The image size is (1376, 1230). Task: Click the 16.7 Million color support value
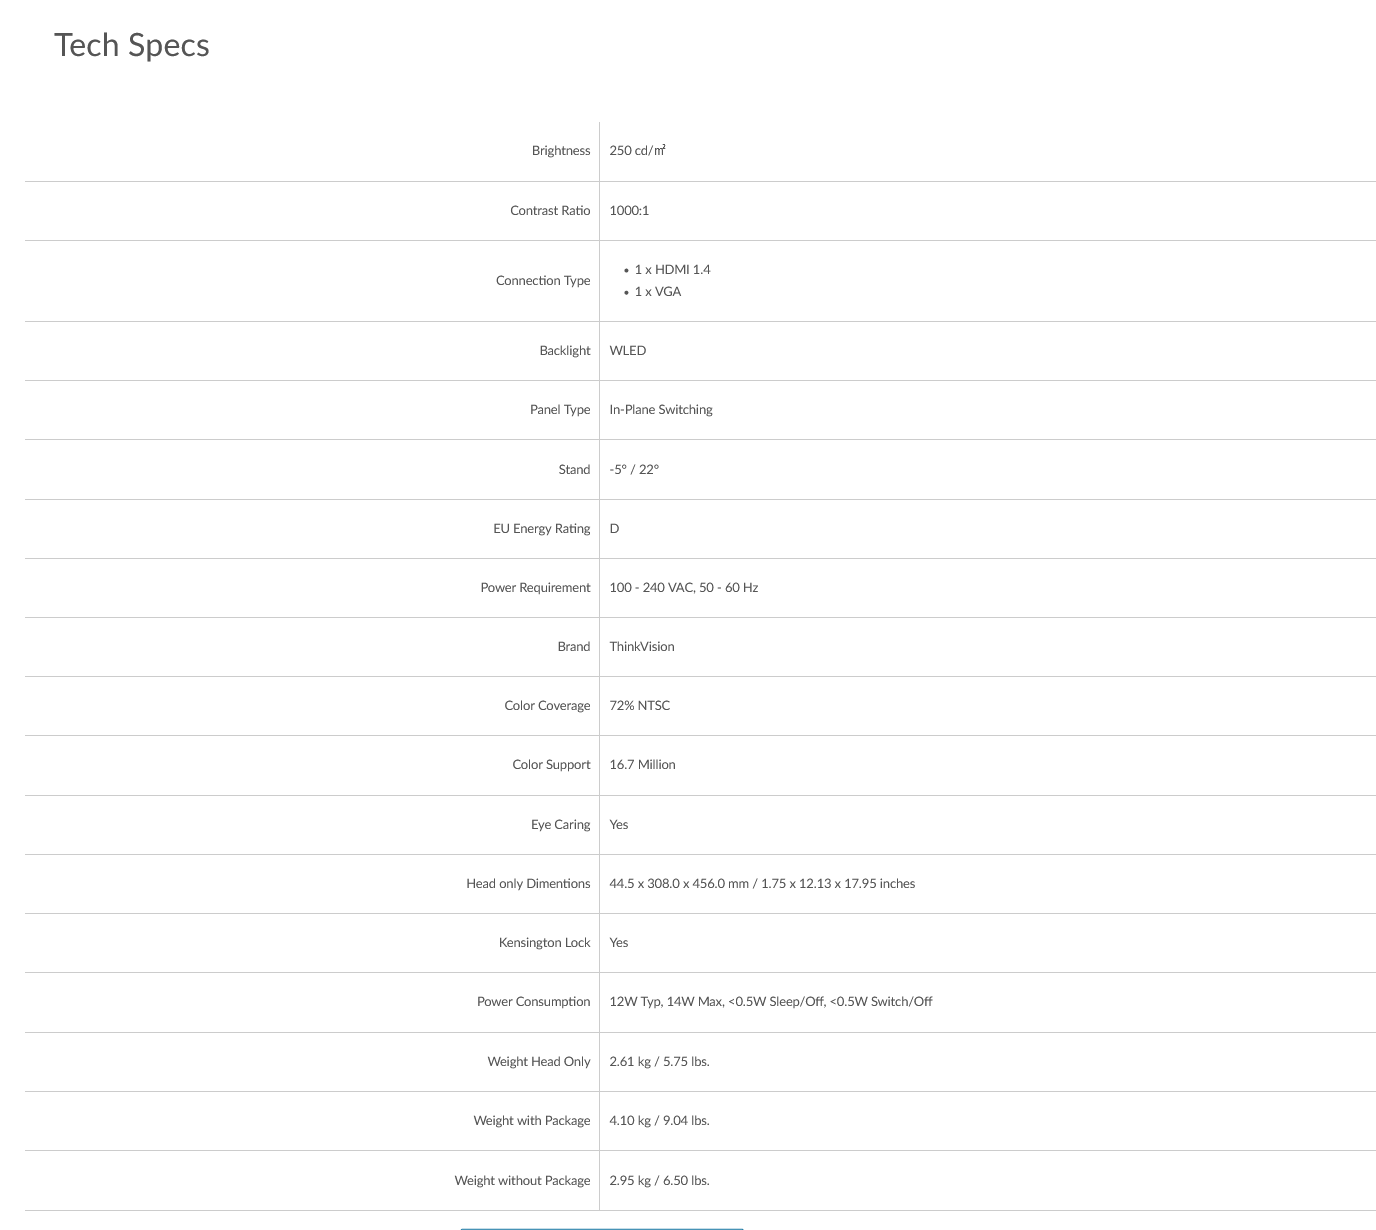[642, 764]
